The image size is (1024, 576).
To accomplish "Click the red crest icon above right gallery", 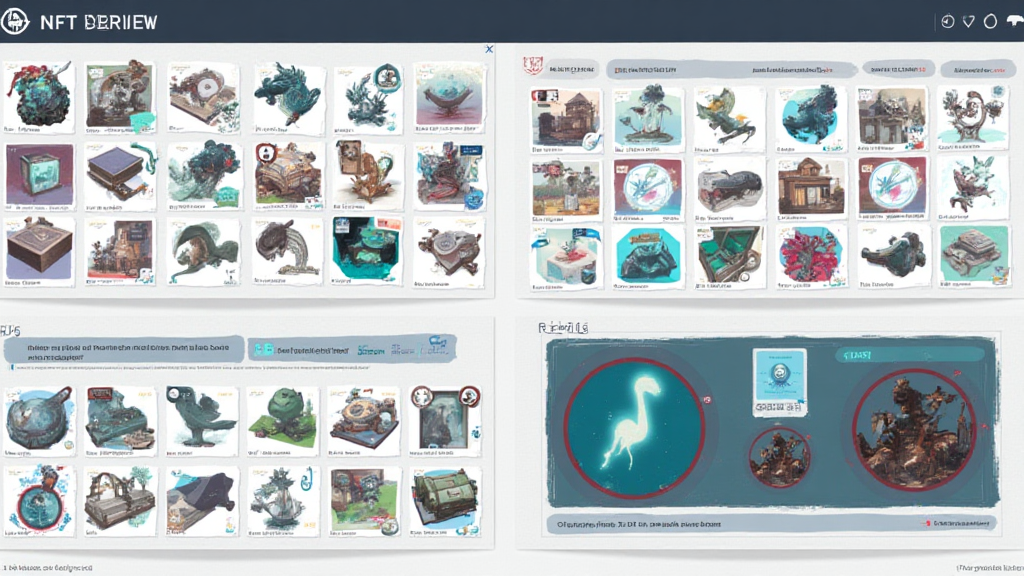I will [533, 66].
